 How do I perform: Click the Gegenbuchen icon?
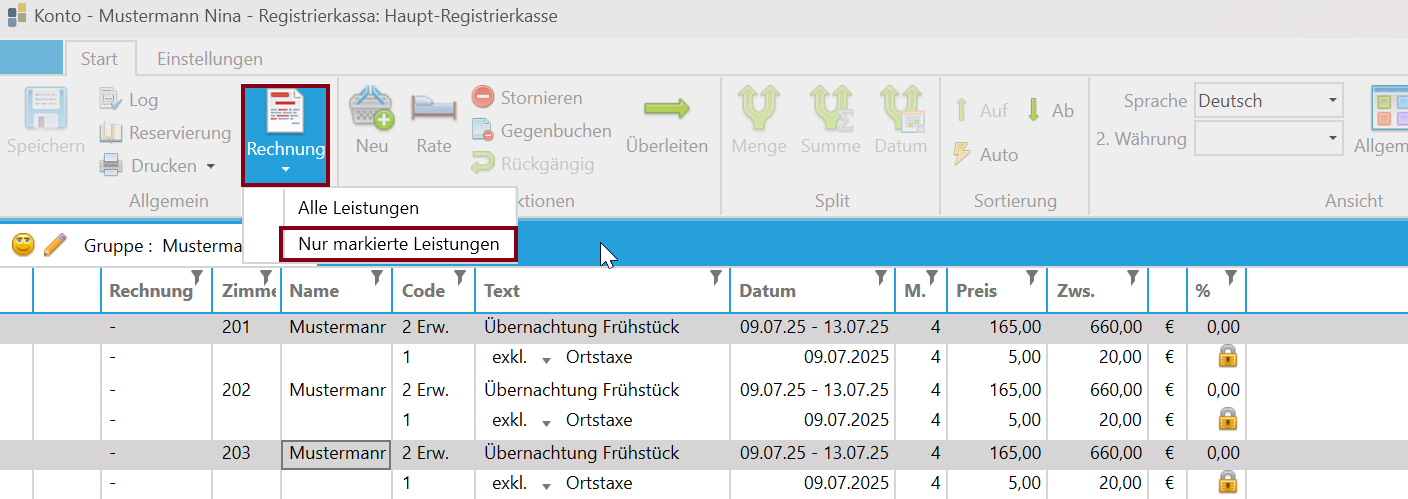[483, 131]
